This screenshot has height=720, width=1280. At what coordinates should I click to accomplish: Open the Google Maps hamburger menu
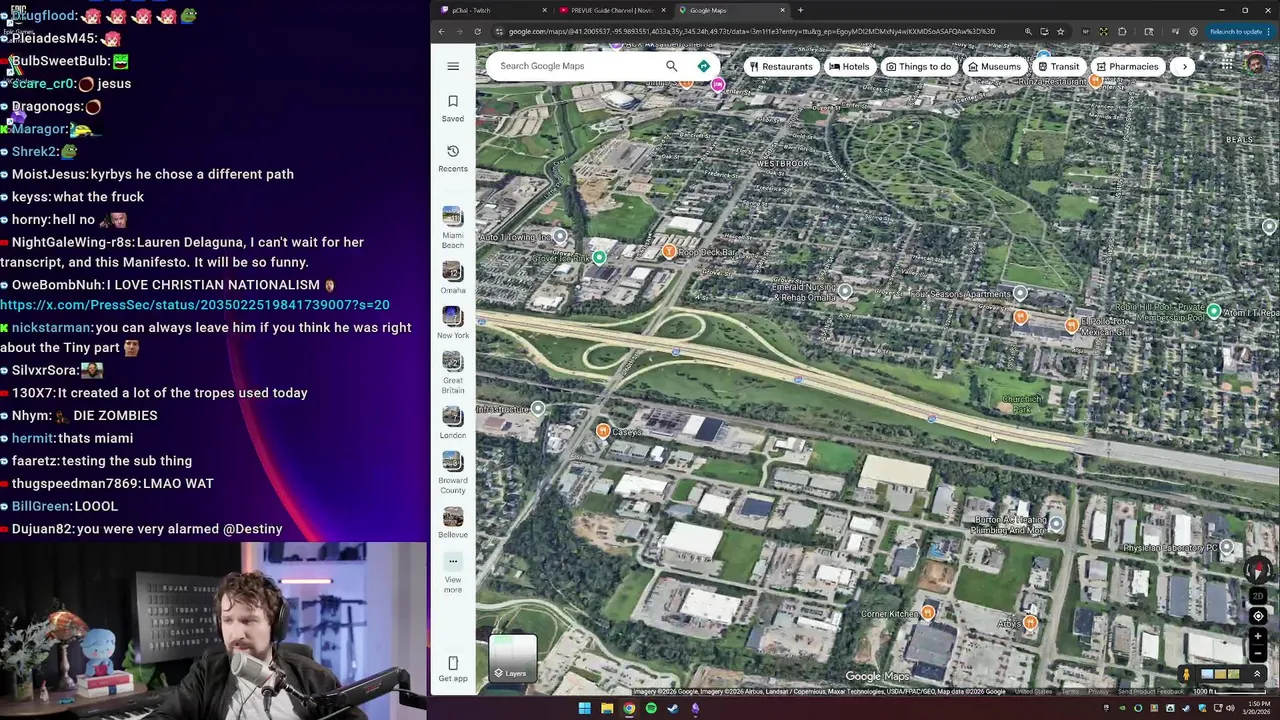453,66
